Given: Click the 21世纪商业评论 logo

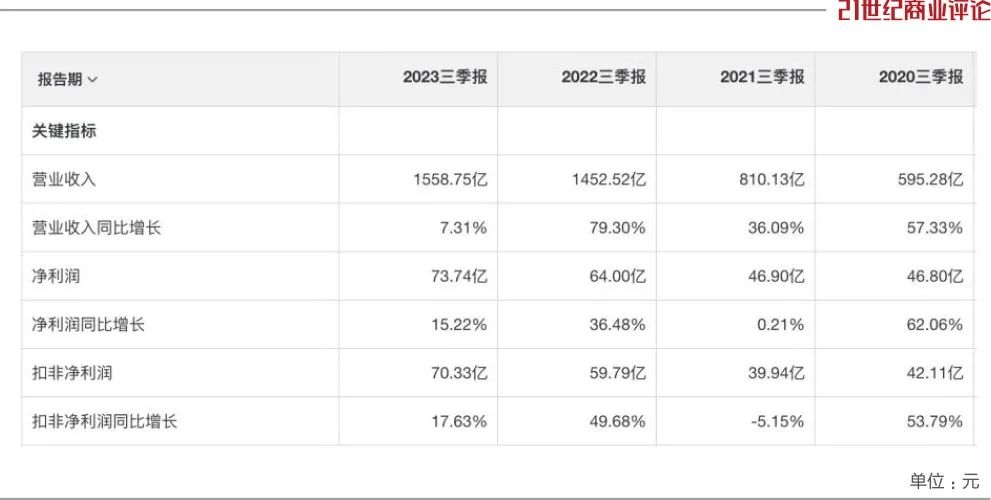Looking at the screenshot, I should 913,10.
